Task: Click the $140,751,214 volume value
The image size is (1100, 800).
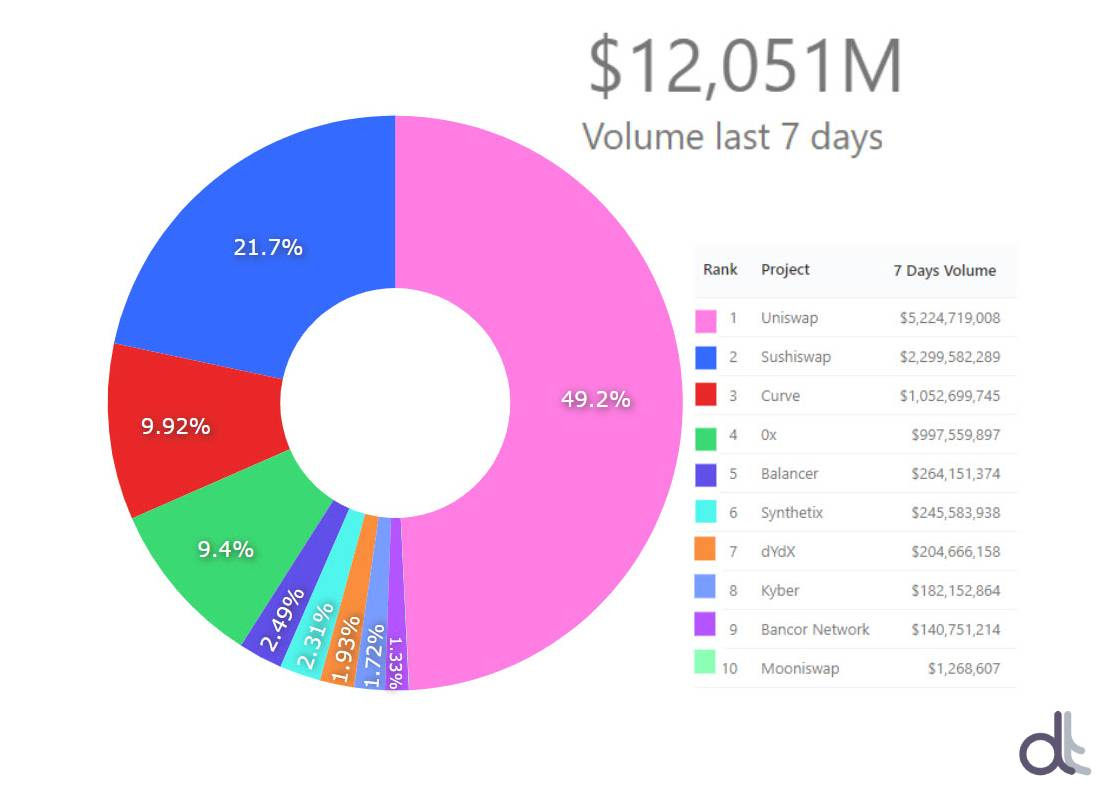Action: point(955,629)
